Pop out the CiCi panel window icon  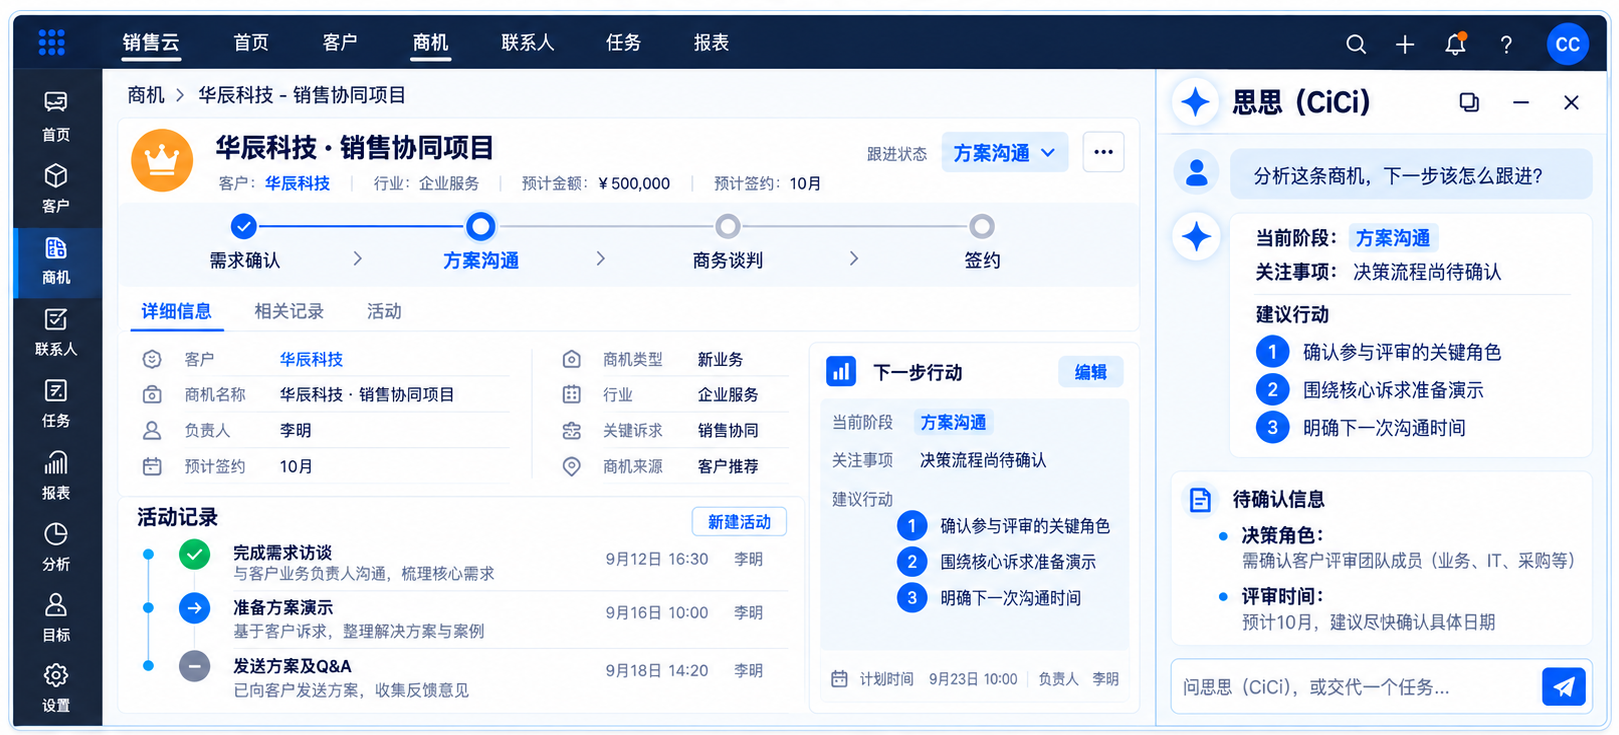tap(1469, 102)
